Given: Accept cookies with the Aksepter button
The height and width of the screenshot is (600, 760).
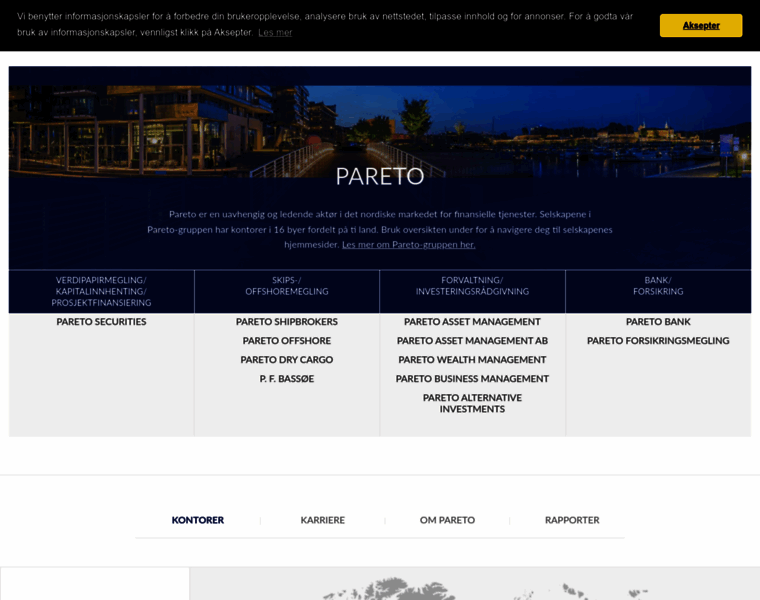Looking at the screenshot, I should [x=700, y=26].
